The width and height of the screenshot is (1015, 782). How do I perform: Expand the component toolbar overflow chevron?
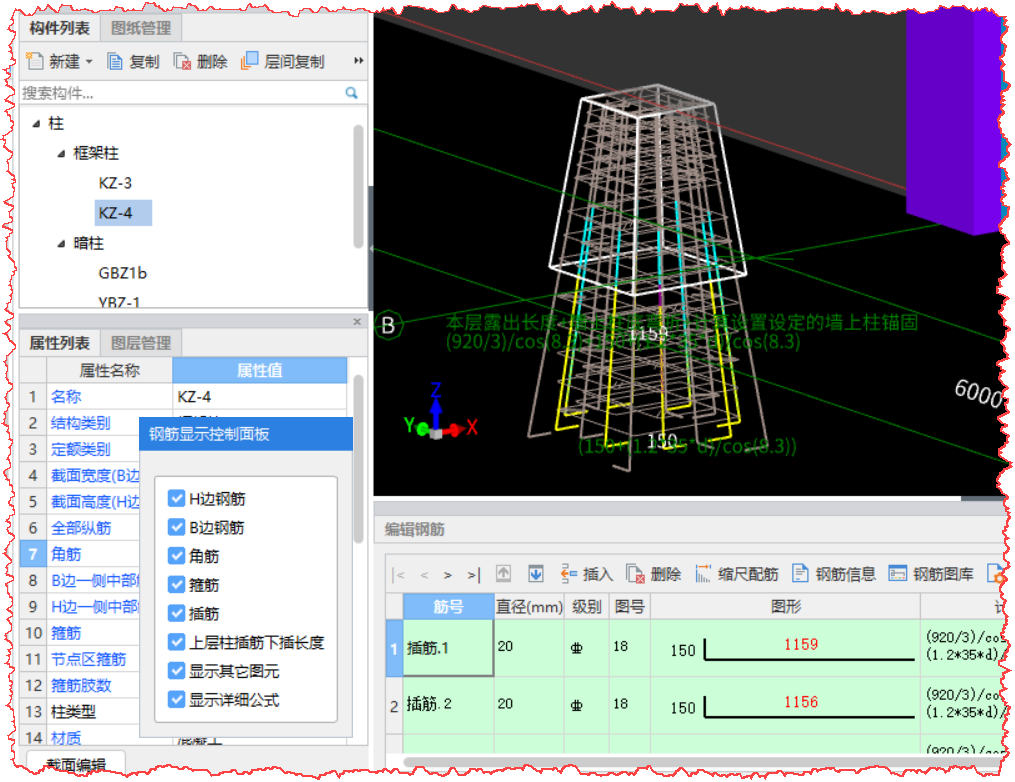358,61
